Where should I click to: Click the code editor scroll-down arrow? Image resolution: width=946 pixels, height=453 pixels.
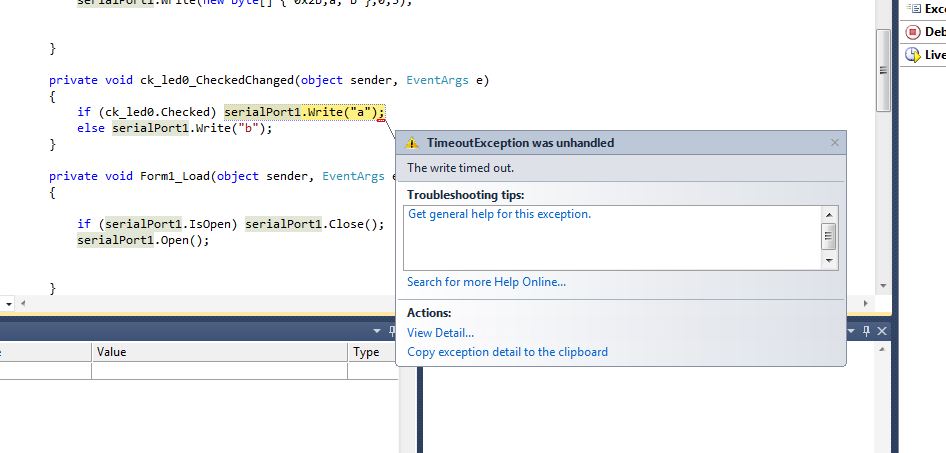[883, 286]
